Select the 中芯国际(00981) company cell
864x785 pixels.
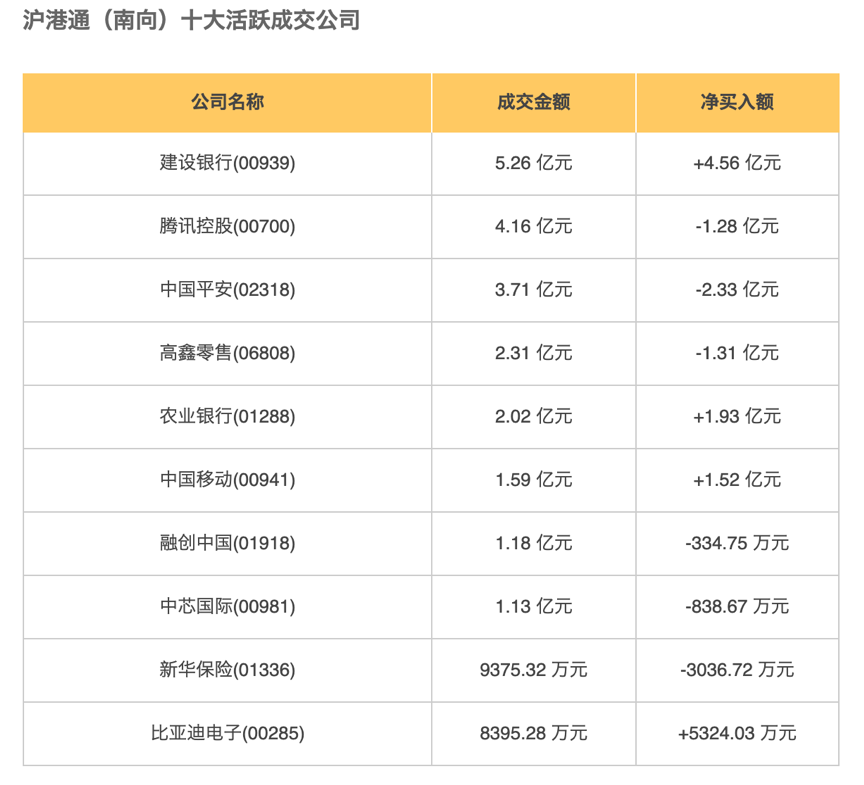[x=228, y=606]
